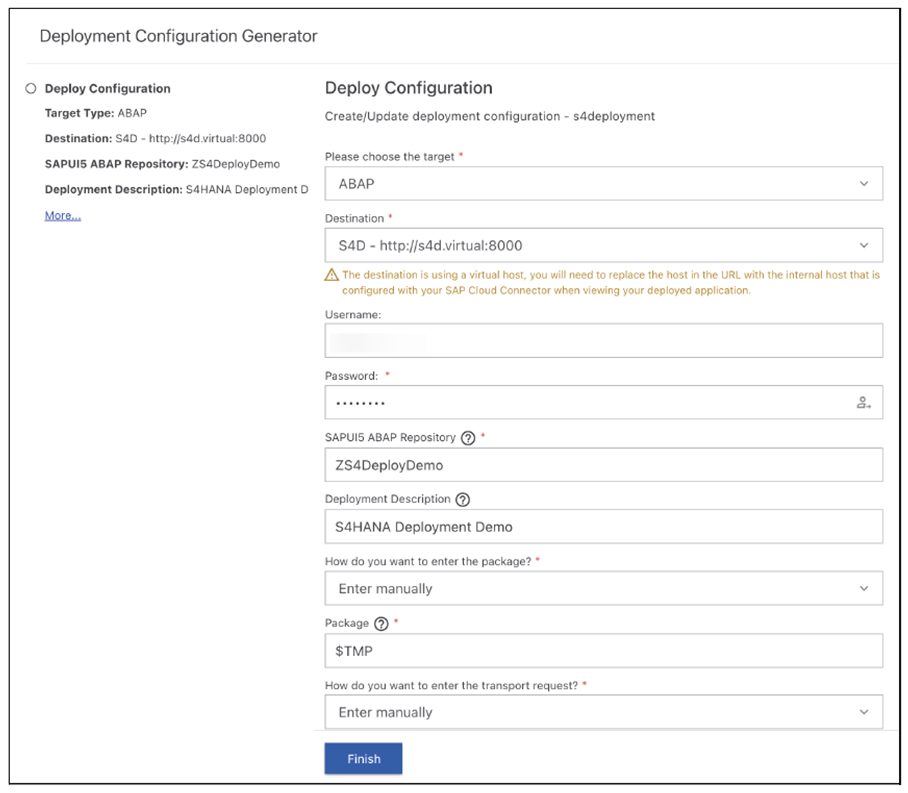
Task: Click the SAPUI5 ABAP Repository help icon
Action: click(x=468, y=438)
